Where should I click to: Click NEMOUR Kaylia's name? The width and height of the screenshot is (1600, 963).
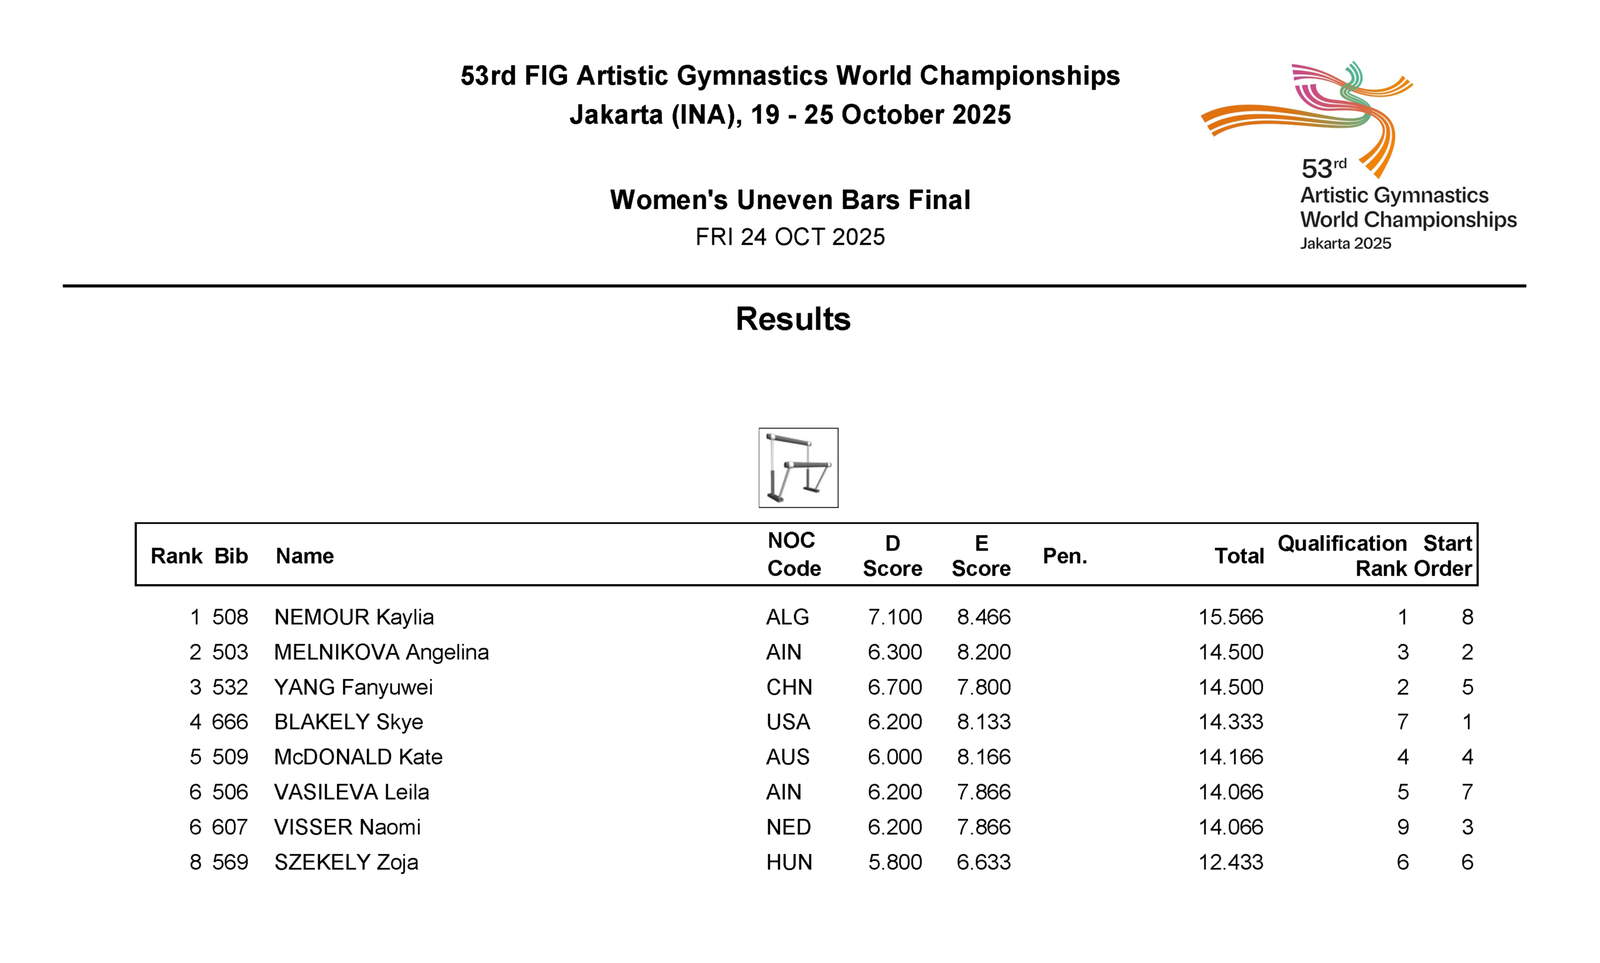point(354,617)
